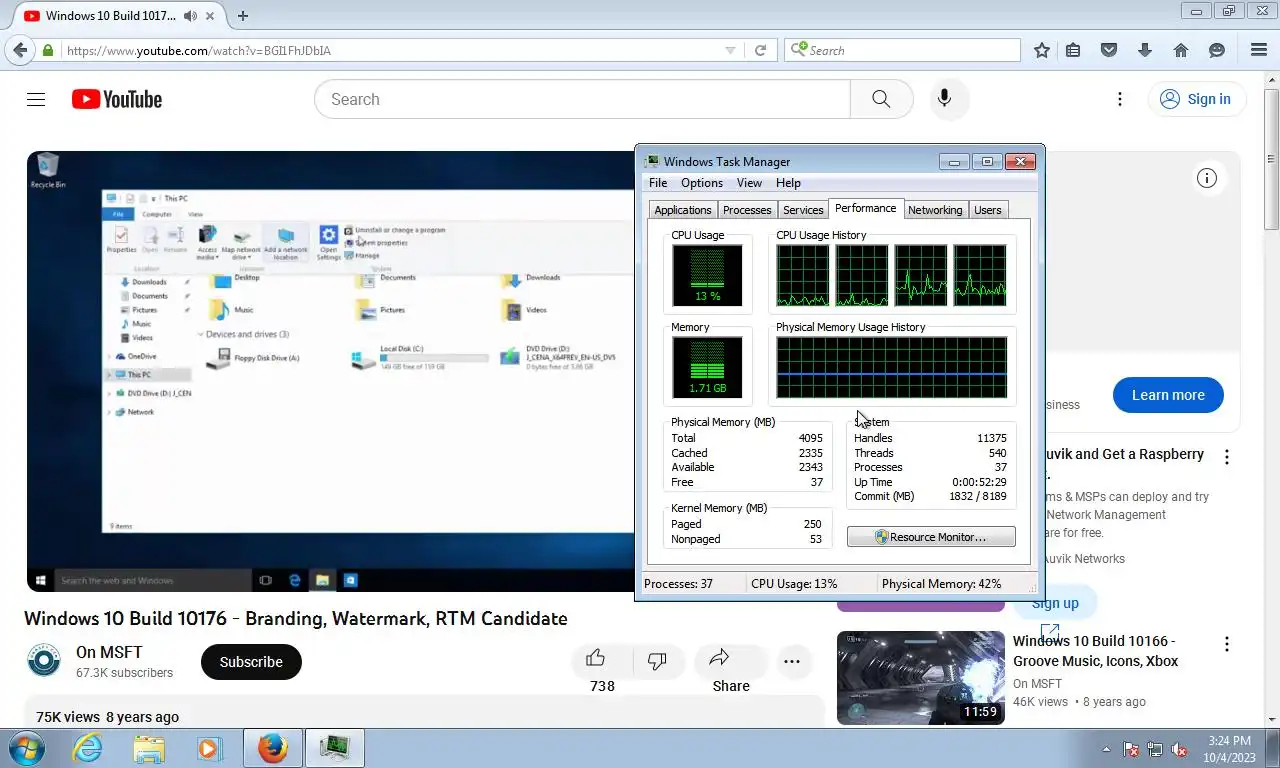Go back with Firefox back arrow
Screen dimensions: 1280x768
coord(20,50)
